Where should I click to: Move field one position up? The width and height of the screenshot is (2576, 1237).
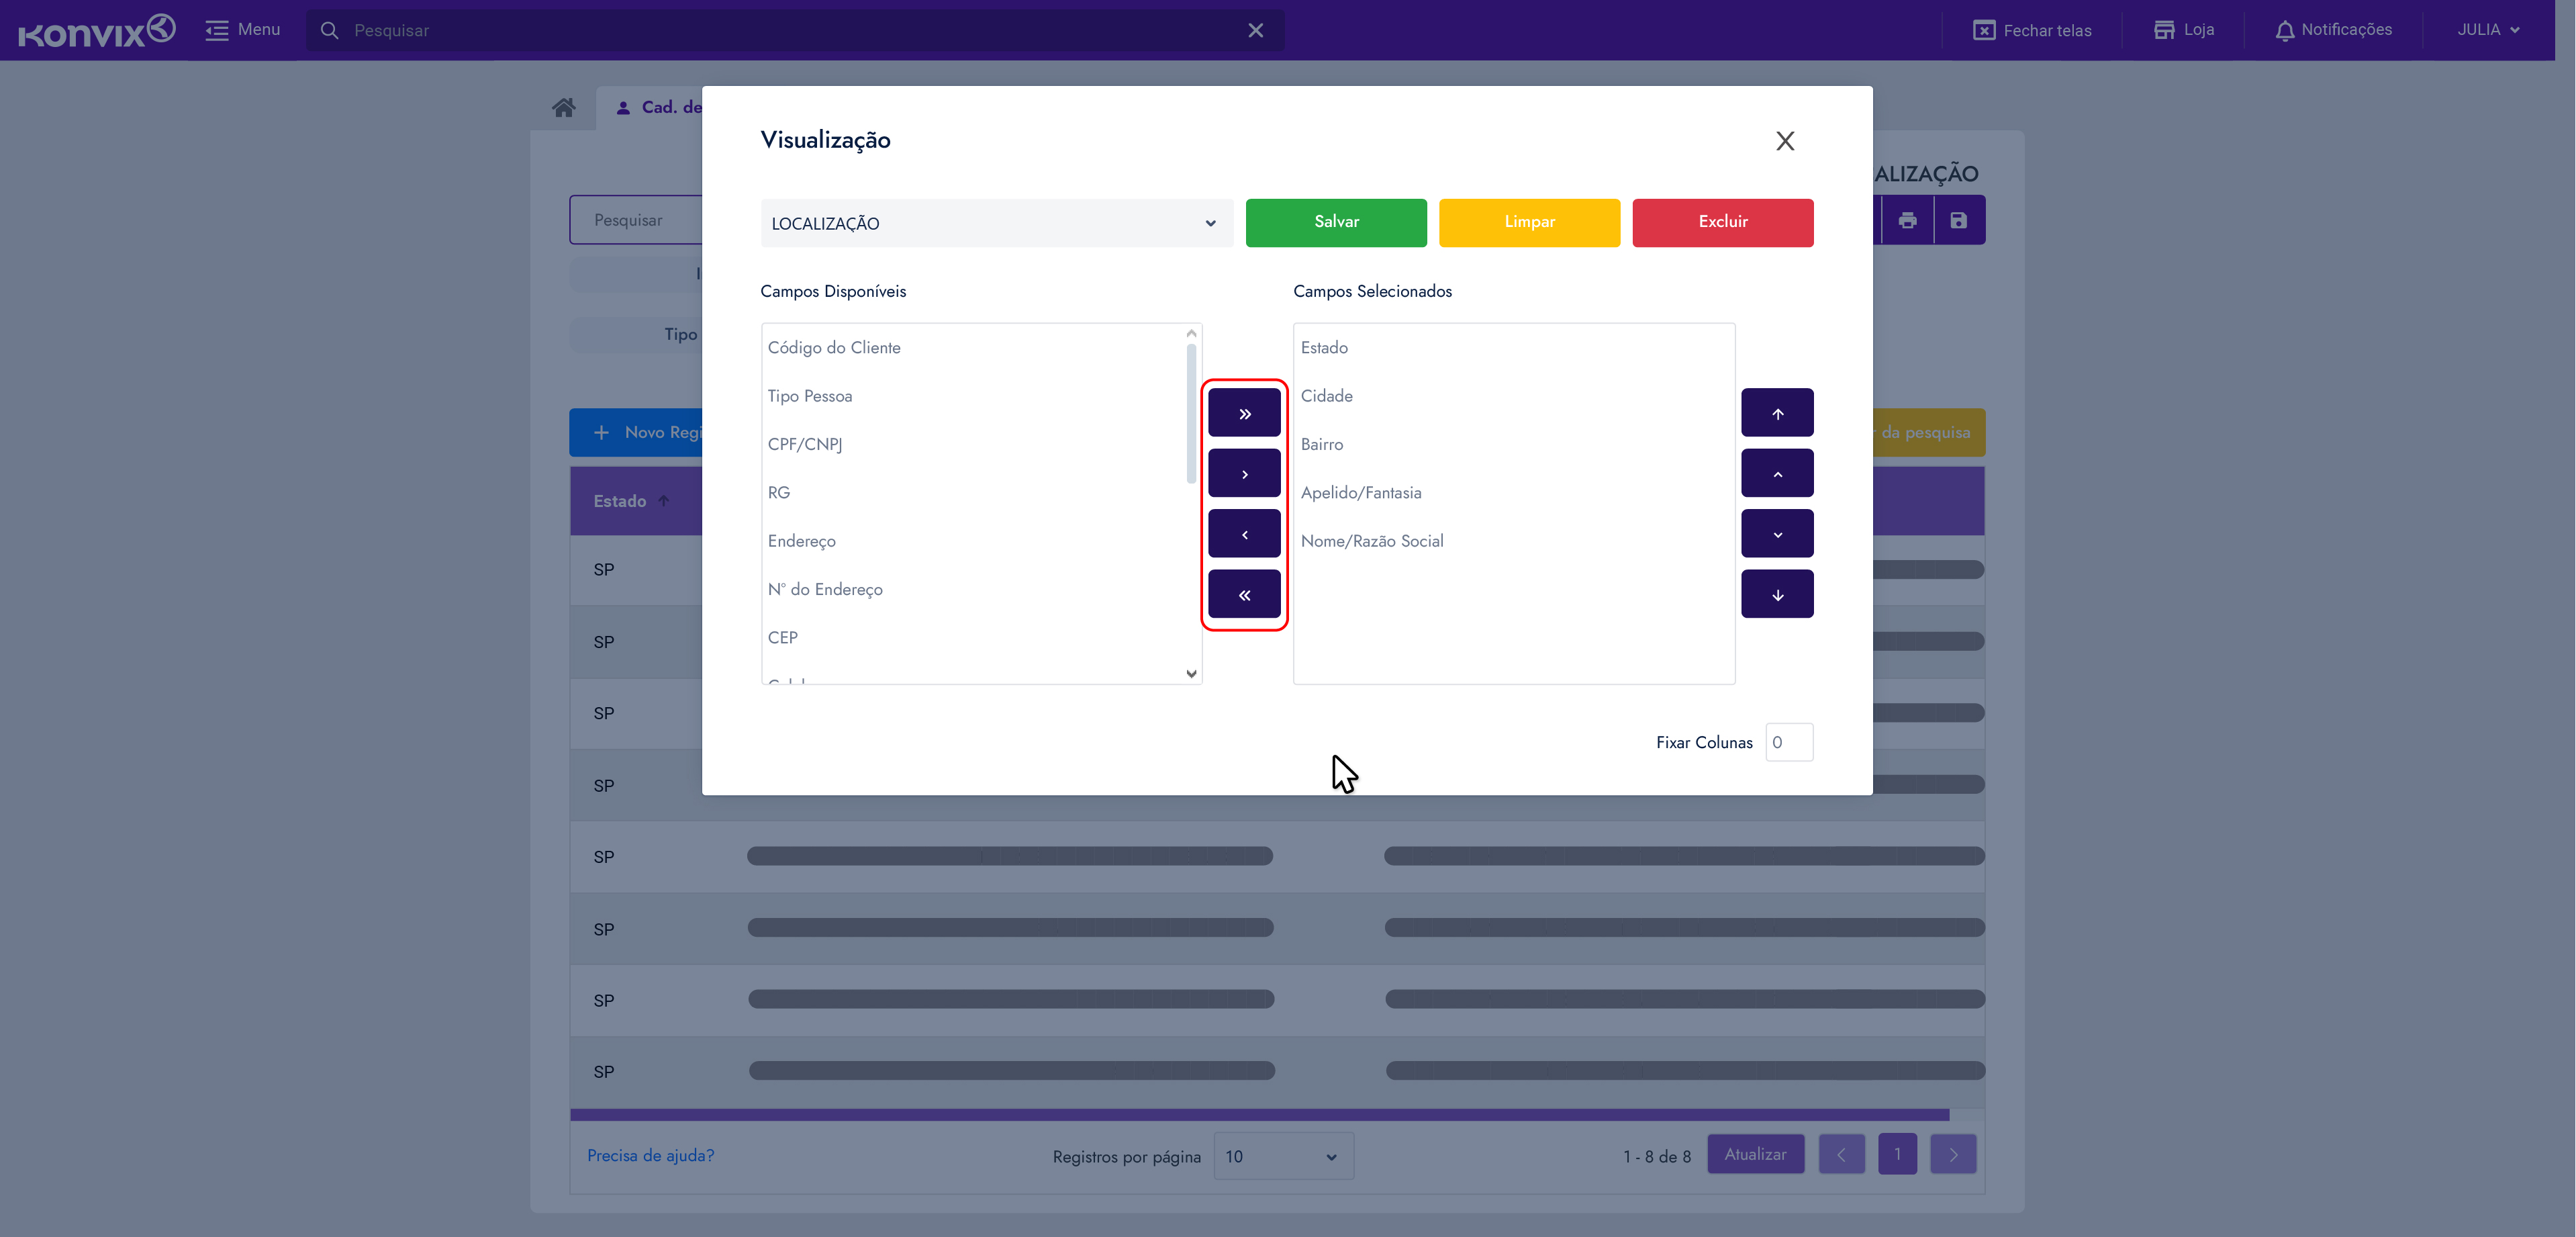tap(1777, 474)
